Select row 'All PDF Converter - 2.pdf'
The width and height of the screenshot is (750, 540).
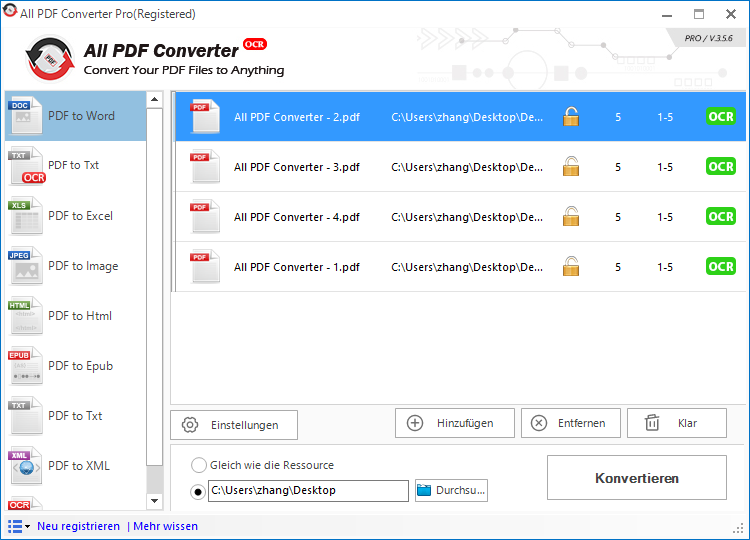[460, 116]
